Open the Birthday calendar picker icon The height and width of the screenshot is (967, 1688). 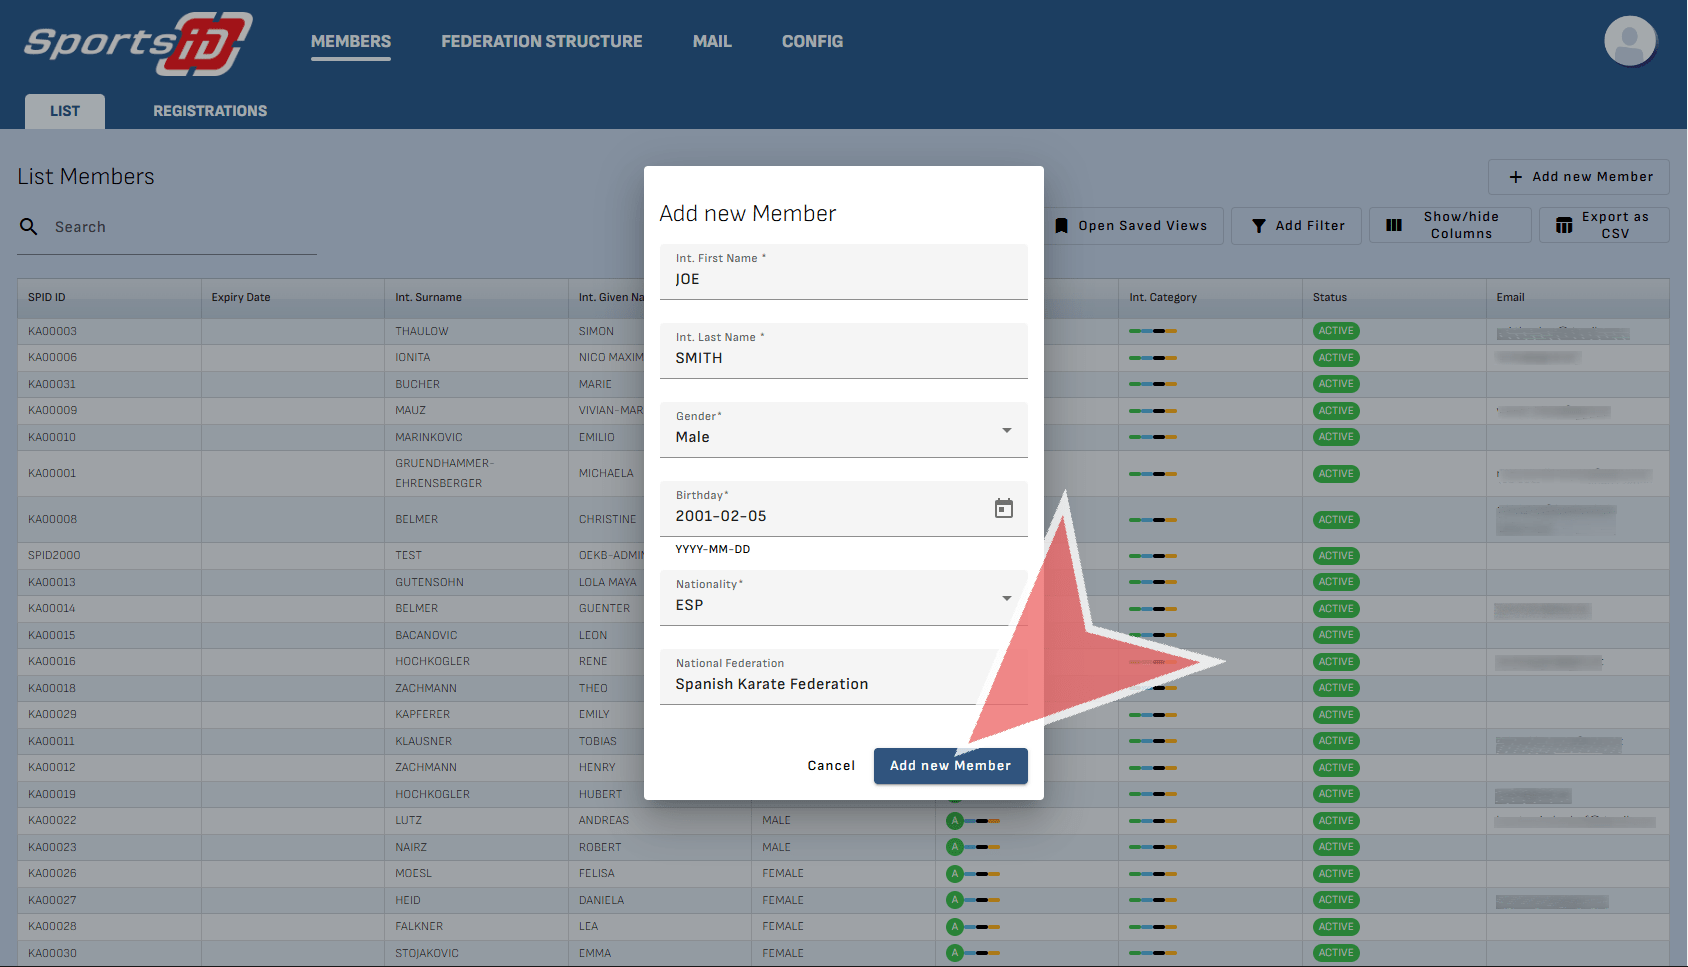pos(1003,508)
